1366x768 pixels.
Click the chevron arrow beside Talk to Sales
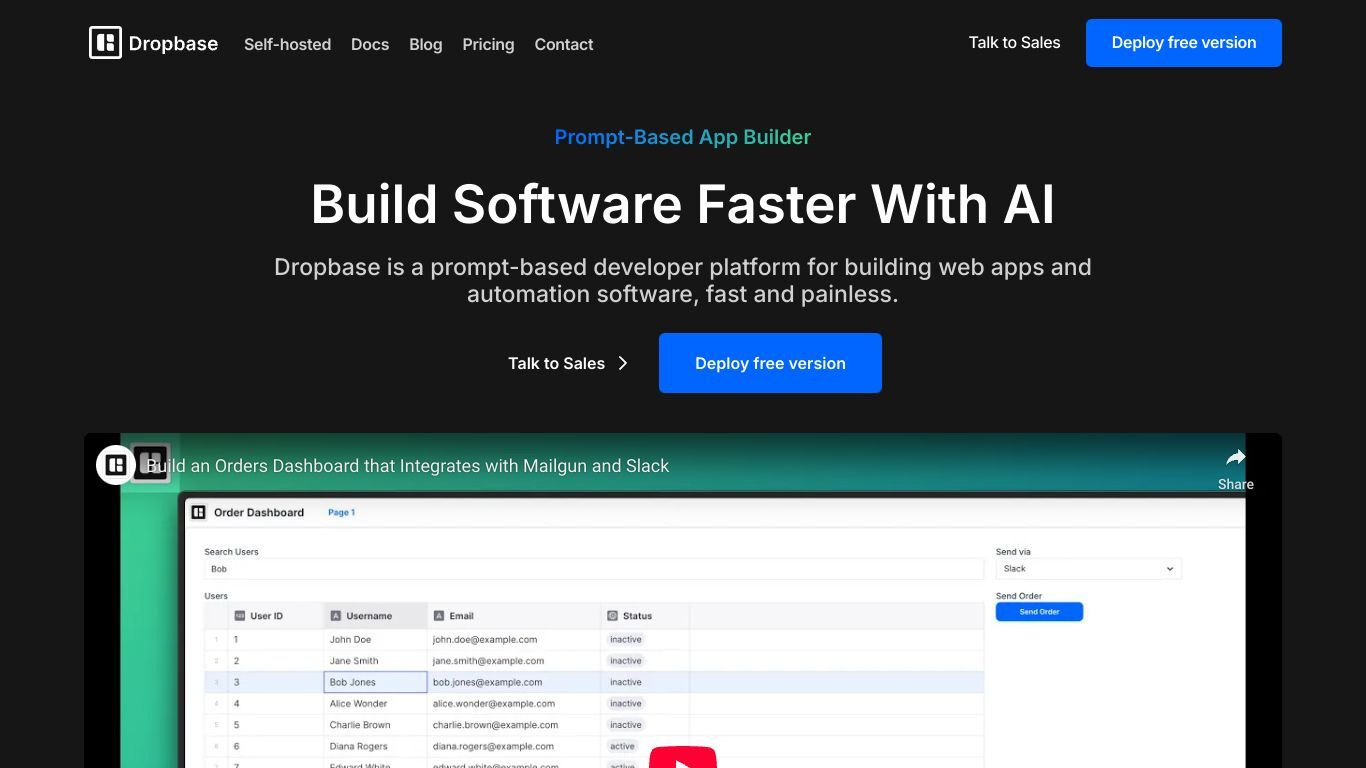click(x=623, y=363)
